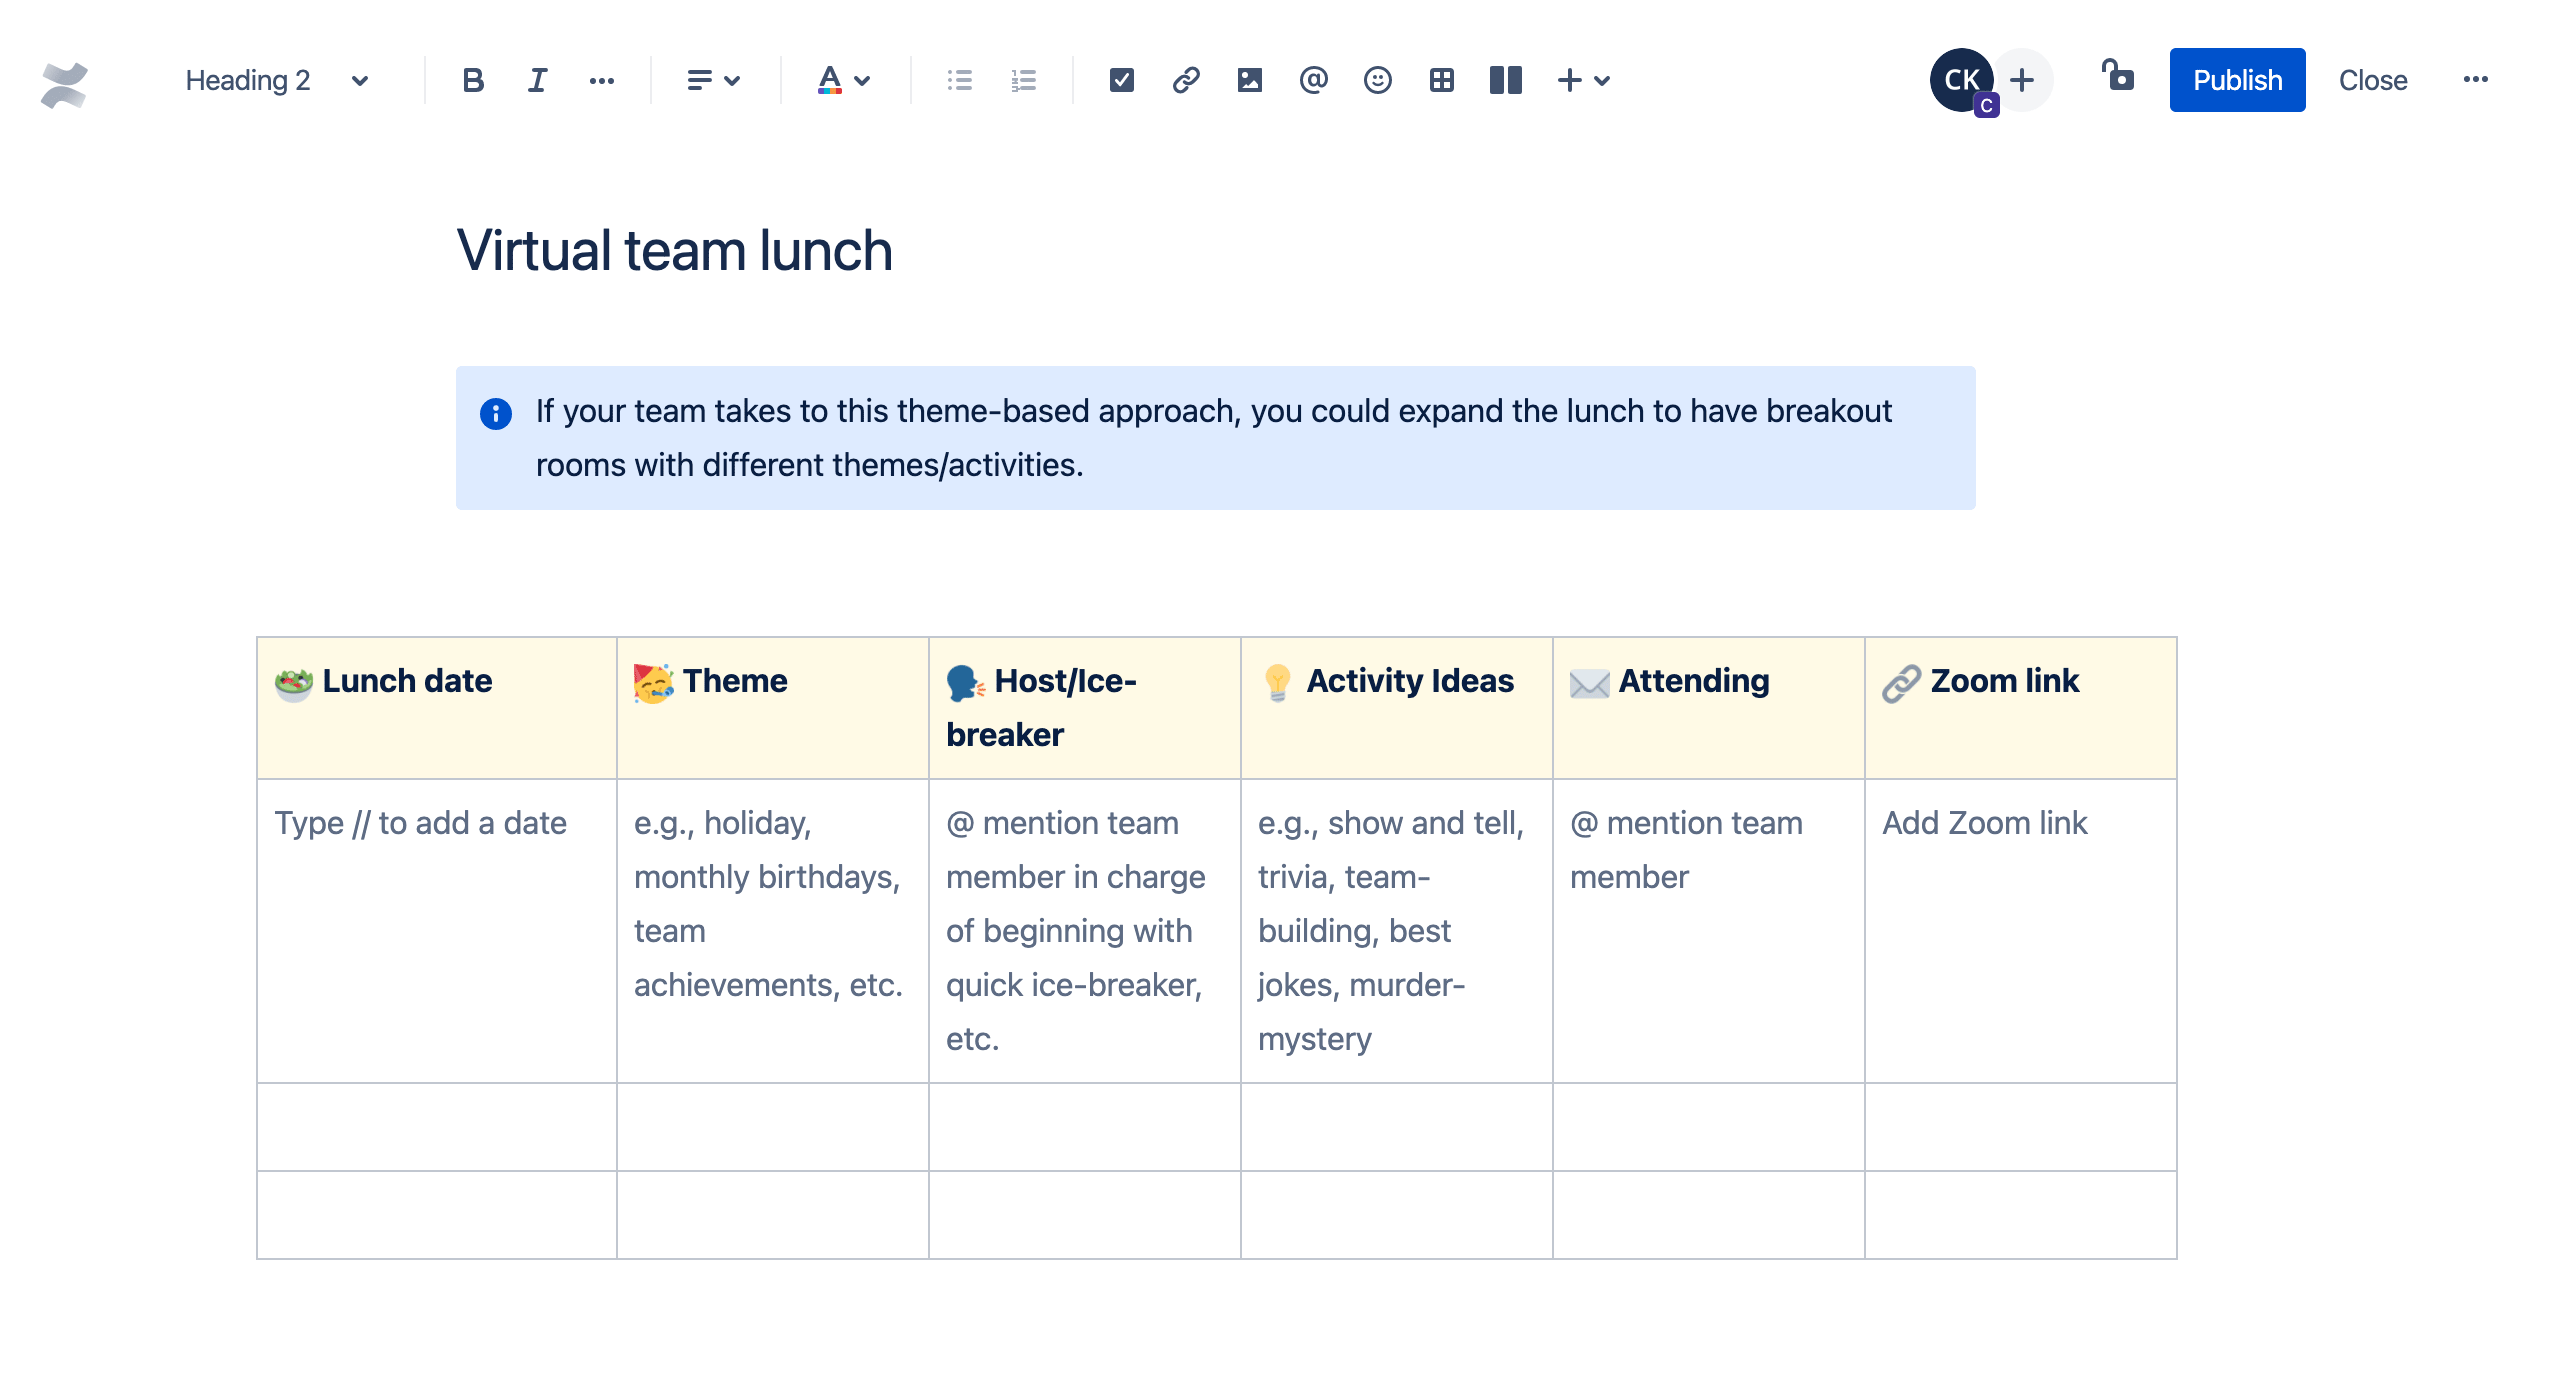Add a mention with the @ icon

click(x=1314, y=80)
